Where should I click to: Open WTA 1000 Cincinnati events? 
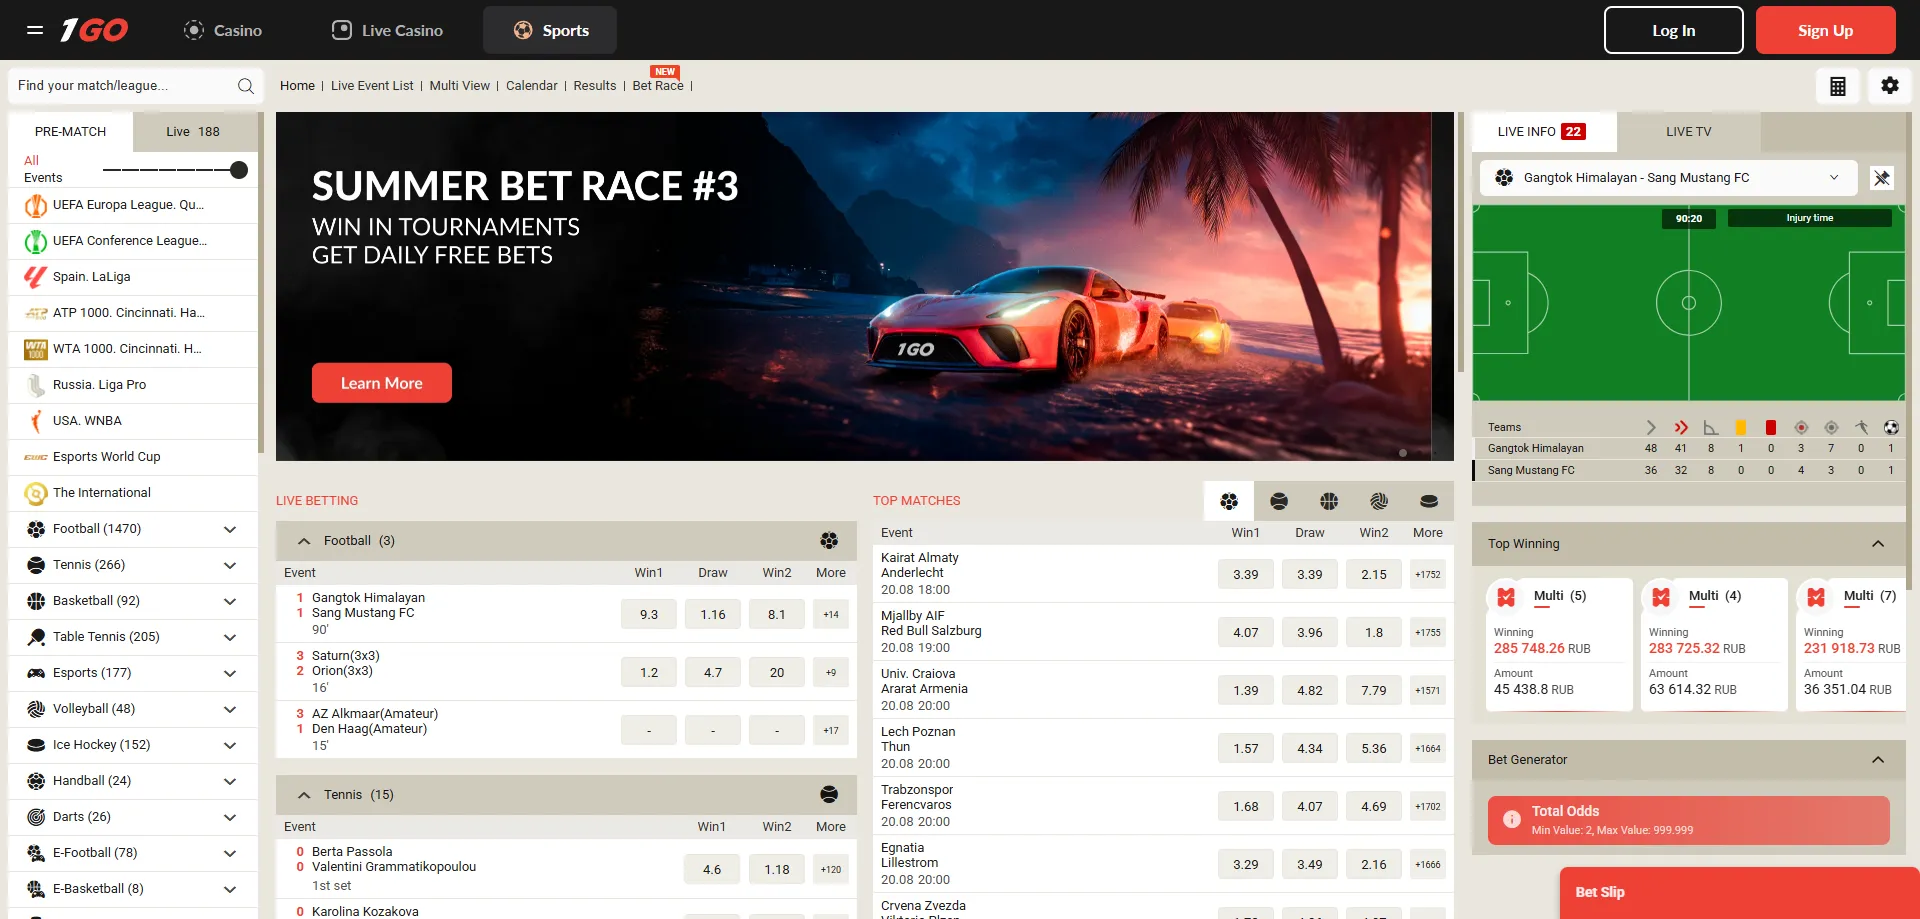tap(133, 349)
